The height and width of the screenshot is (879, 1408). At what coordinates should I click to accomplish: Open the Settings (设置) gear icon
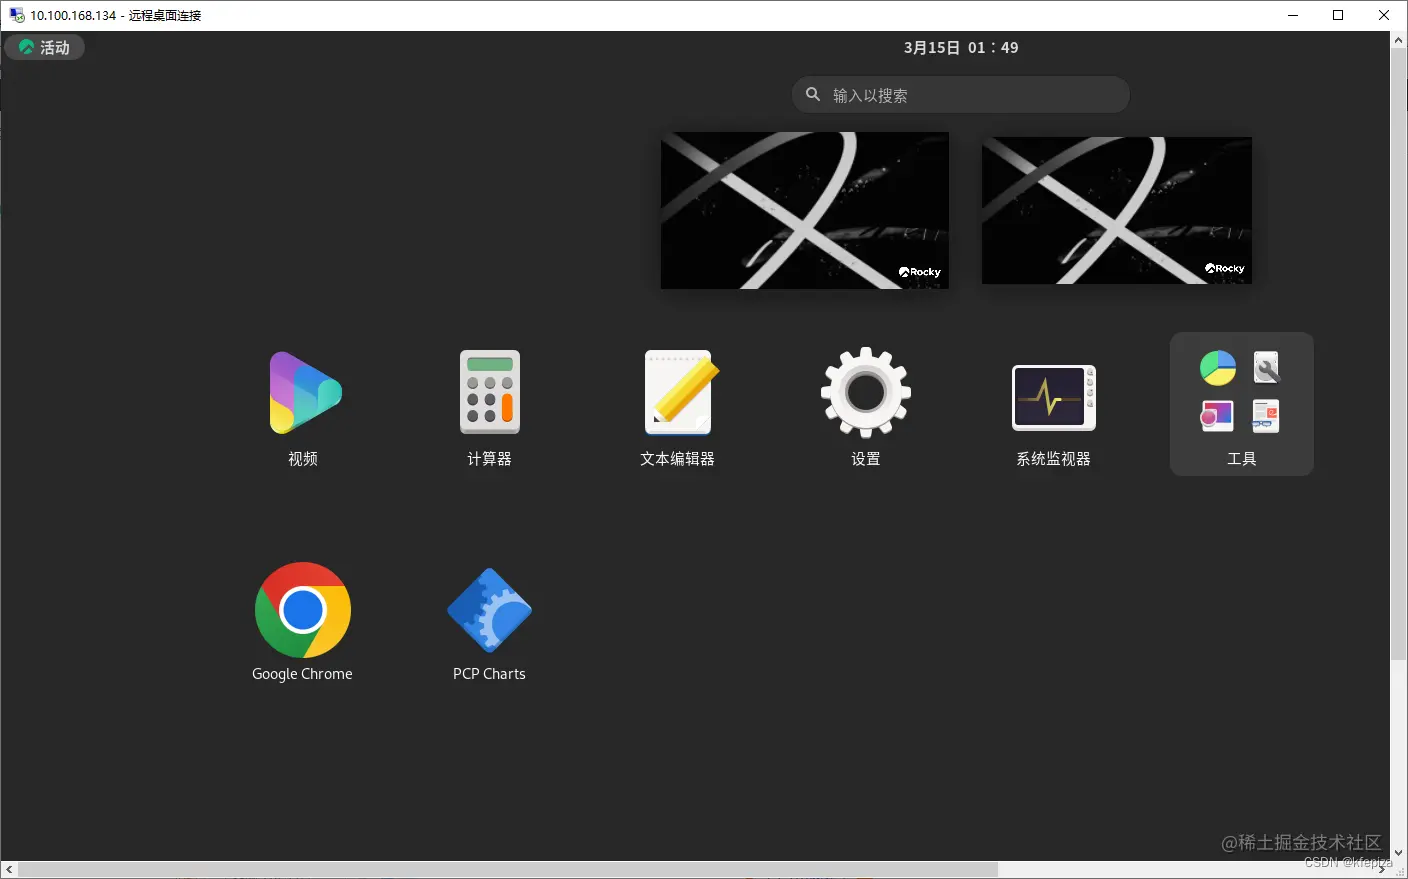866,392
